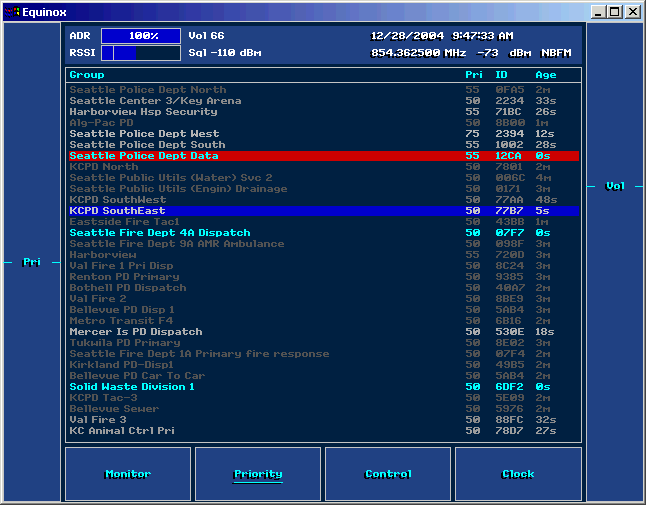Open the Control button
This screenshot has height=505, width=646.
coord(388,474)
